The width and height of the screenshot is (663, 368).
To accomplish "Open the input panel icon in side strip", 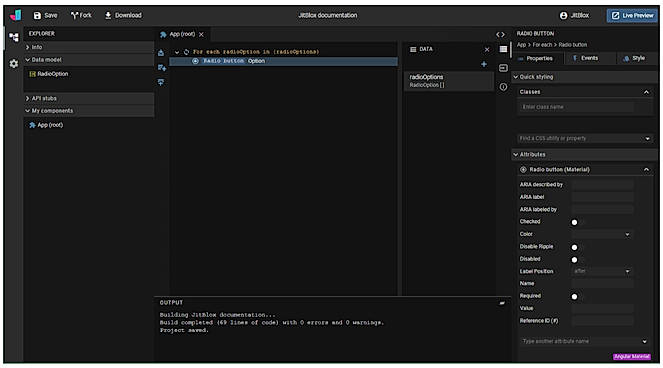I will coord(503,68).
